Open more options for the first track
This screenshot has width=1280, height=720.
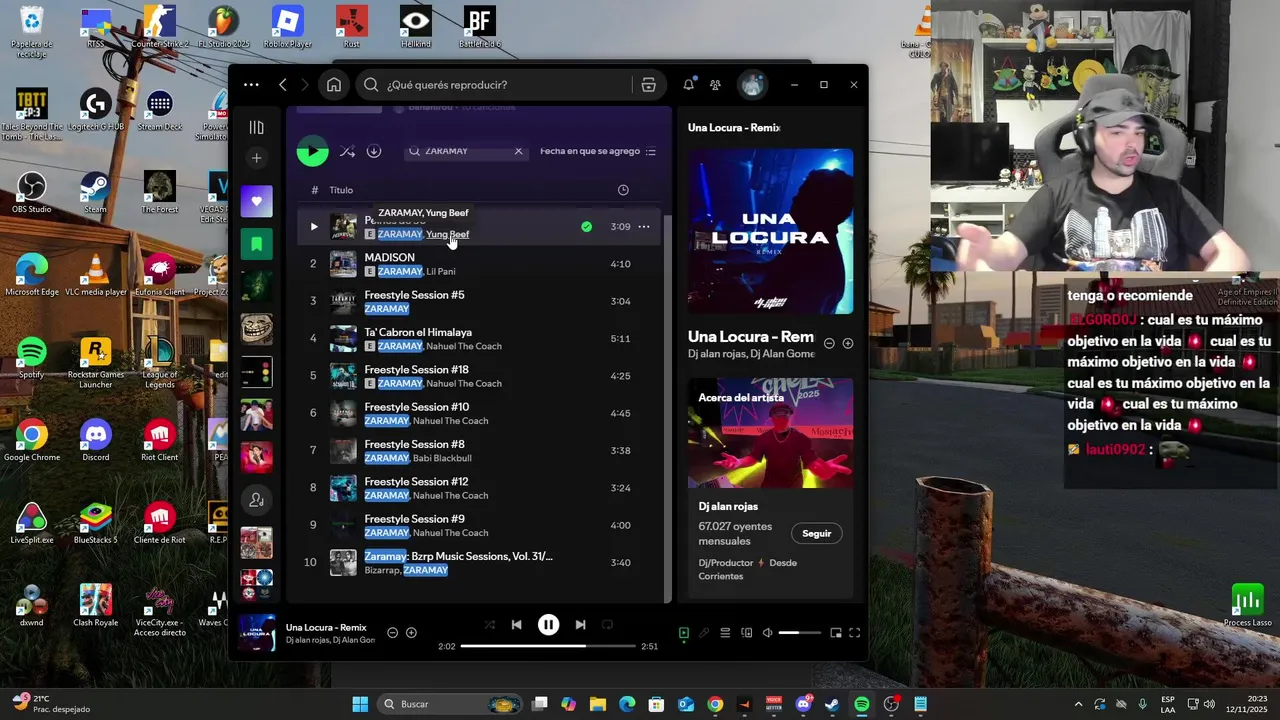[x=644, y=227]
